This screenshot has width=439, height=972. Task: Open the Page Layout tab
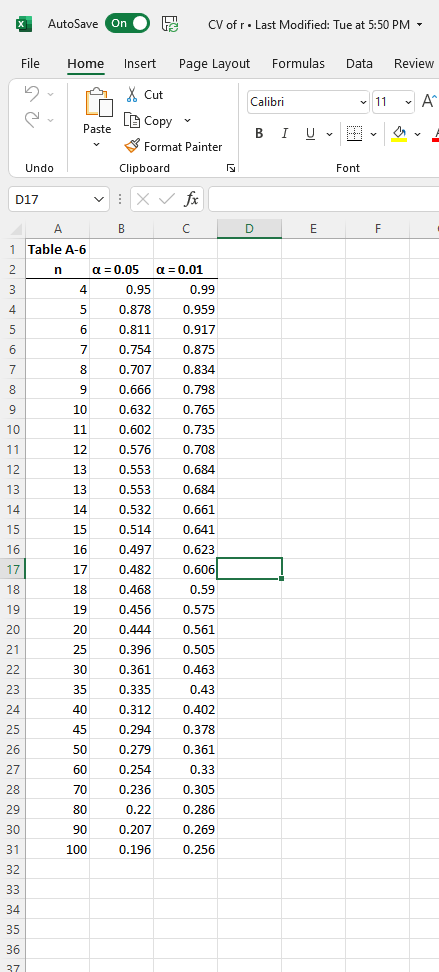(214, 63)
